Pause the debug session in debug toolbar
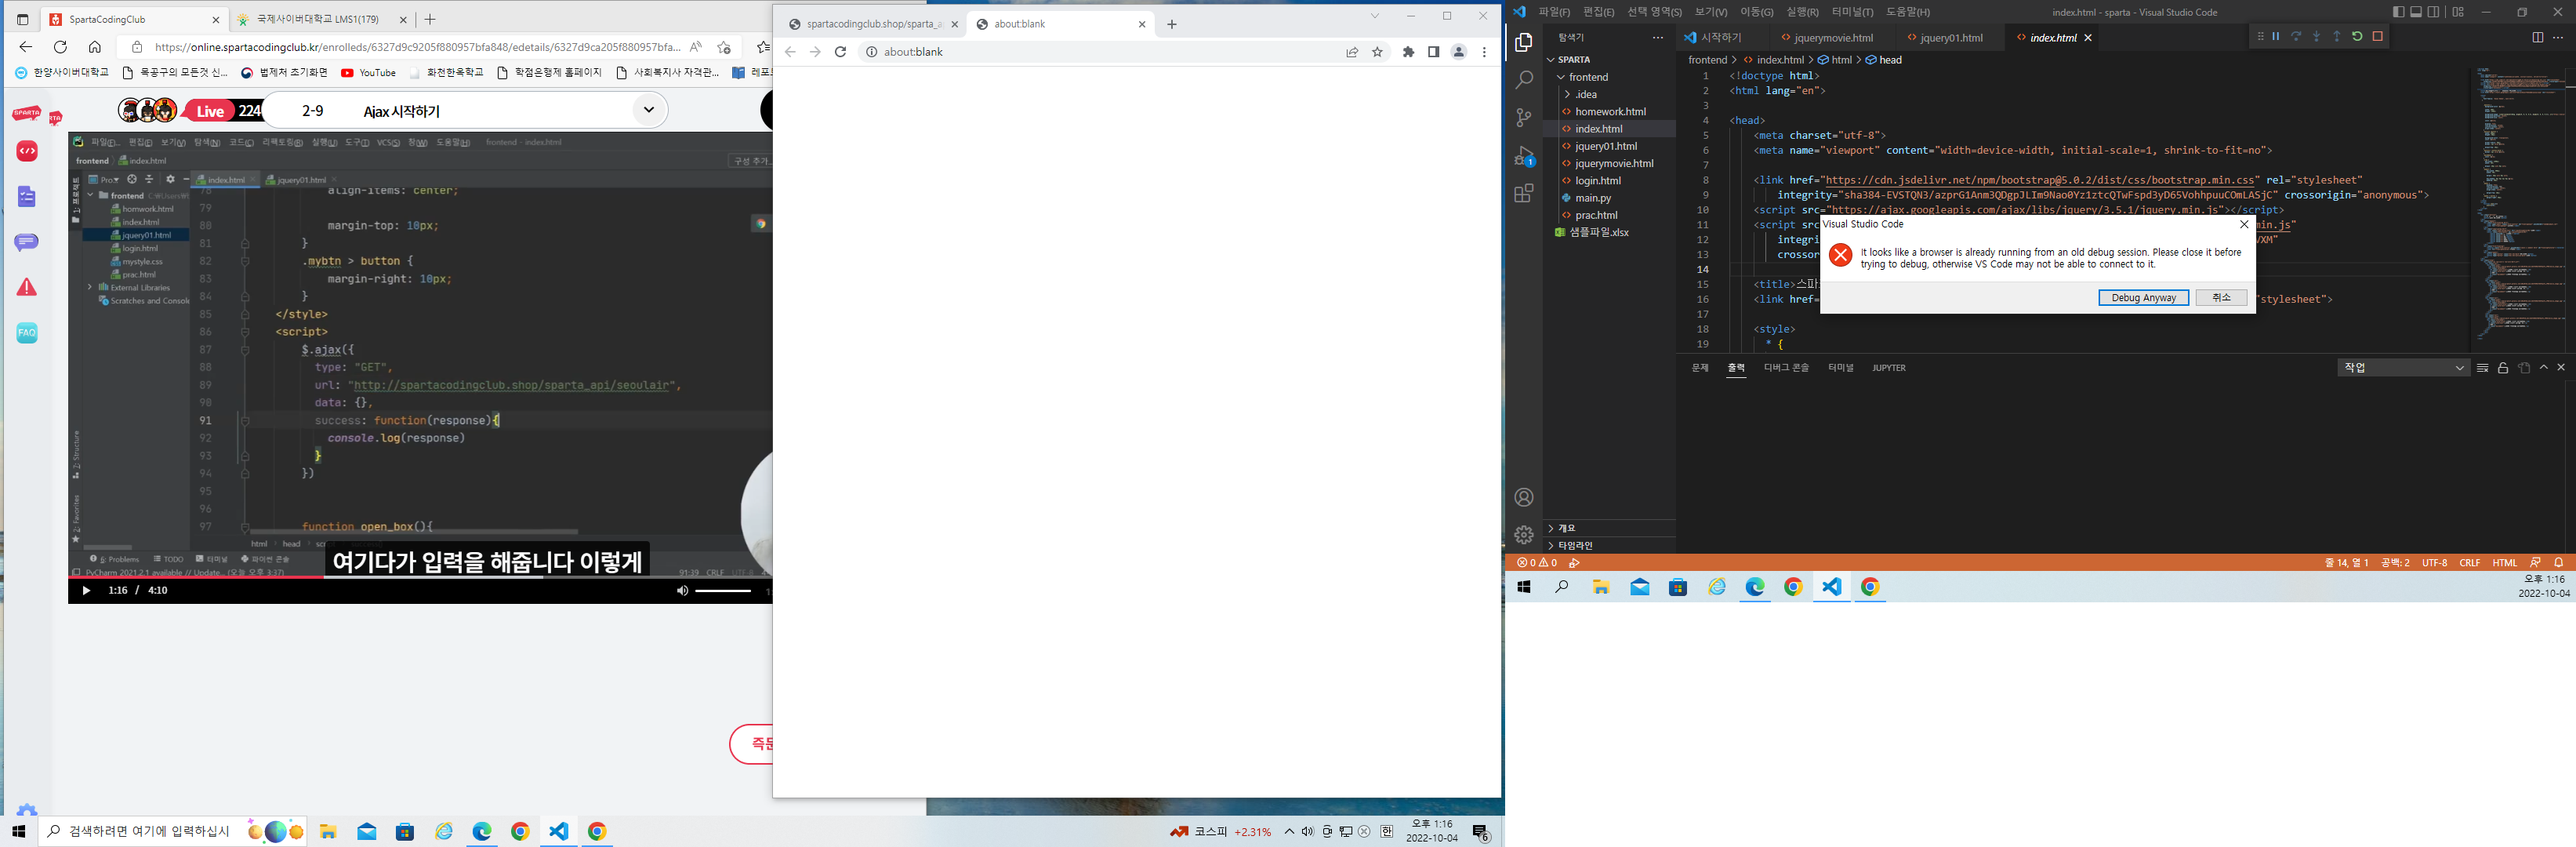 coord(2276,36)
